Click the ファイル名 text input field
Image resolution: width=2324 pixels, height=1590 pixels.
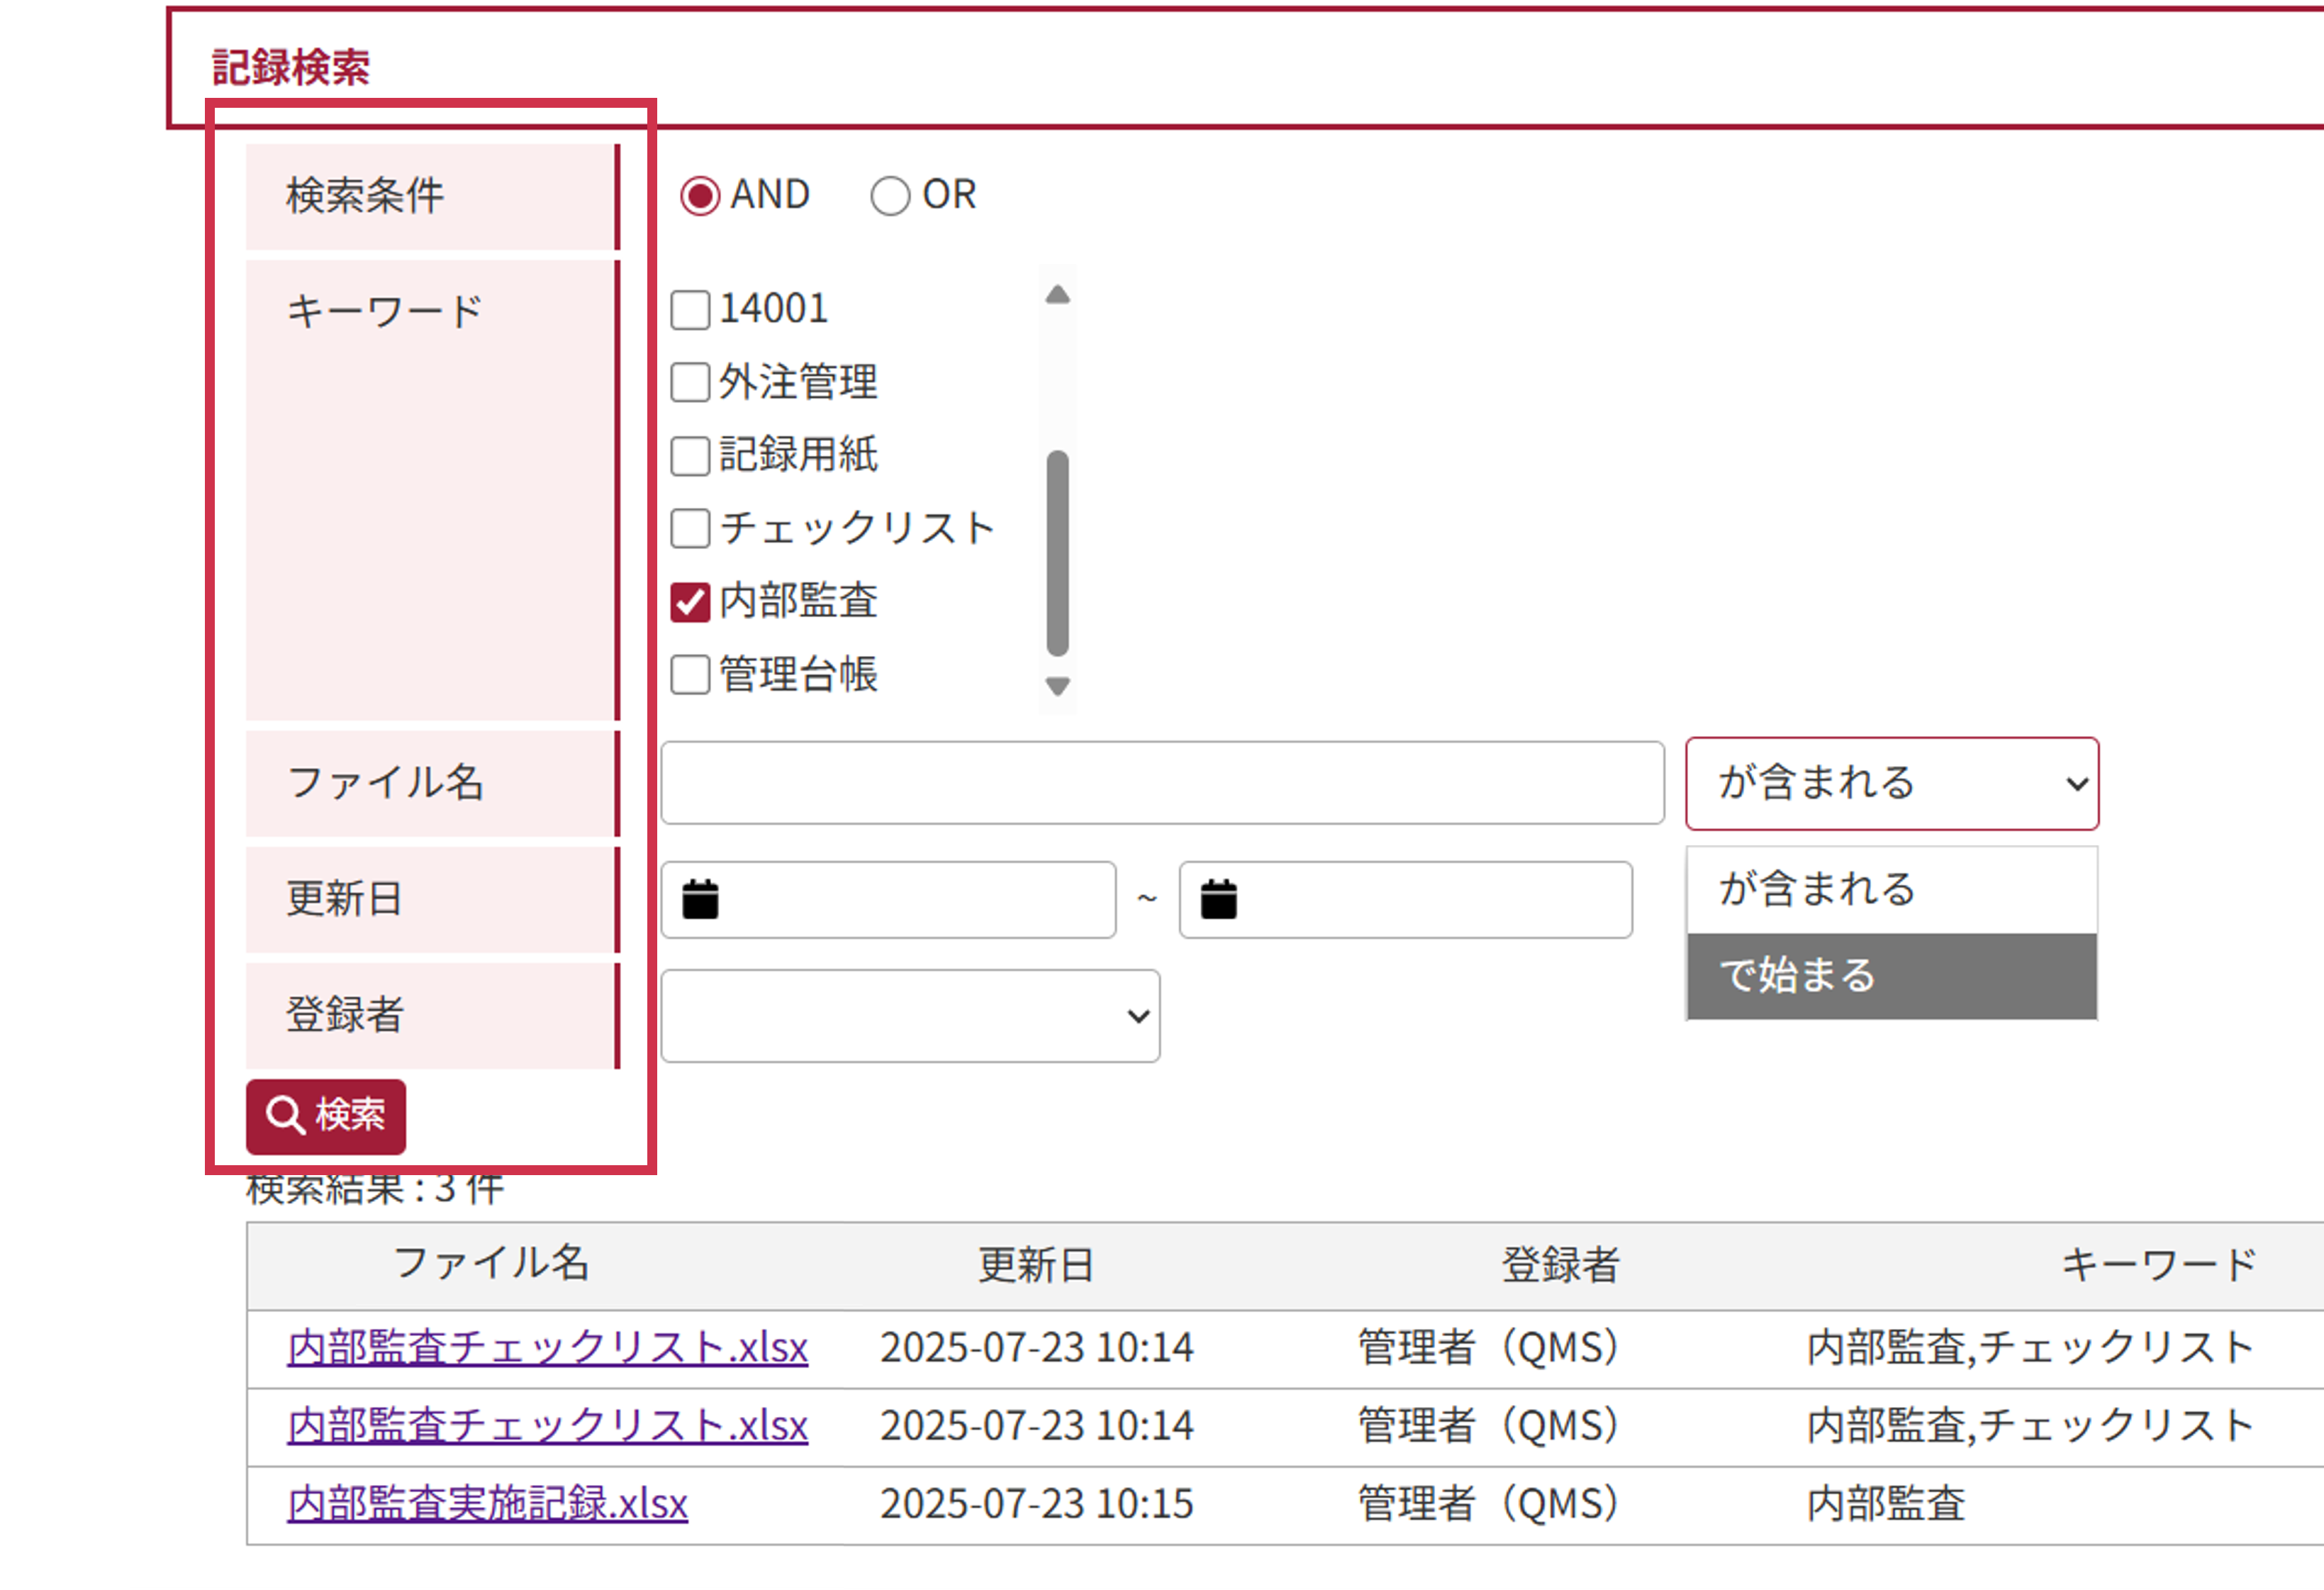coord(1162,783)
